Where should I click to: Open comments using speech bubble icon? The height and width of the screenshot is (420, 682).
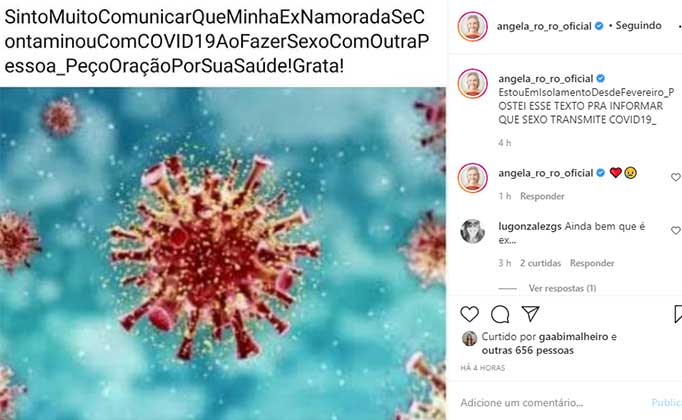pyautogui.click(x=500, y=314)
